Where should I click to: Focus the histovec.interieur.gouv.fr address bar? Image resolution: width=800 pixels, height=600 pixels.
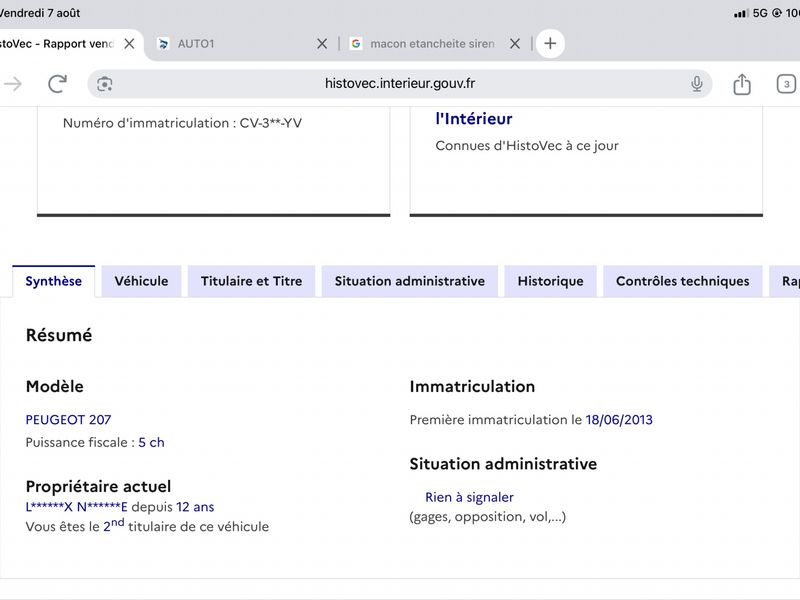(x=399, y=84)
